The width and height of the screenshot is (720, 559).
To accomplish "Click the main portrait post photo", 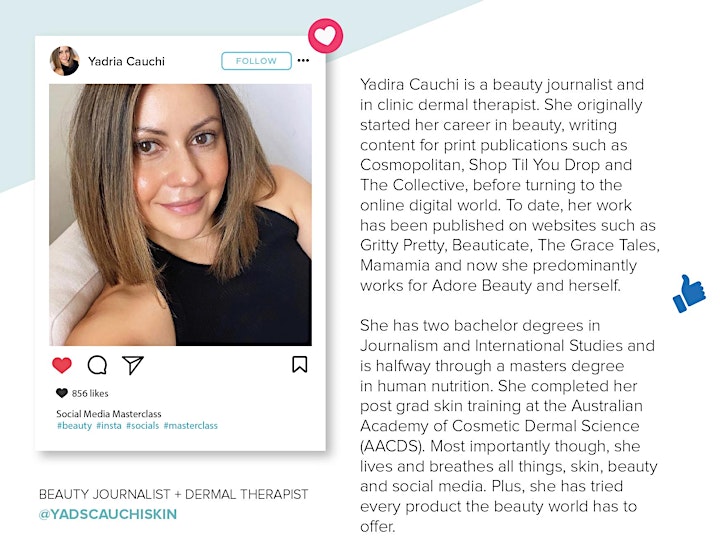I will tap(180, 215).
